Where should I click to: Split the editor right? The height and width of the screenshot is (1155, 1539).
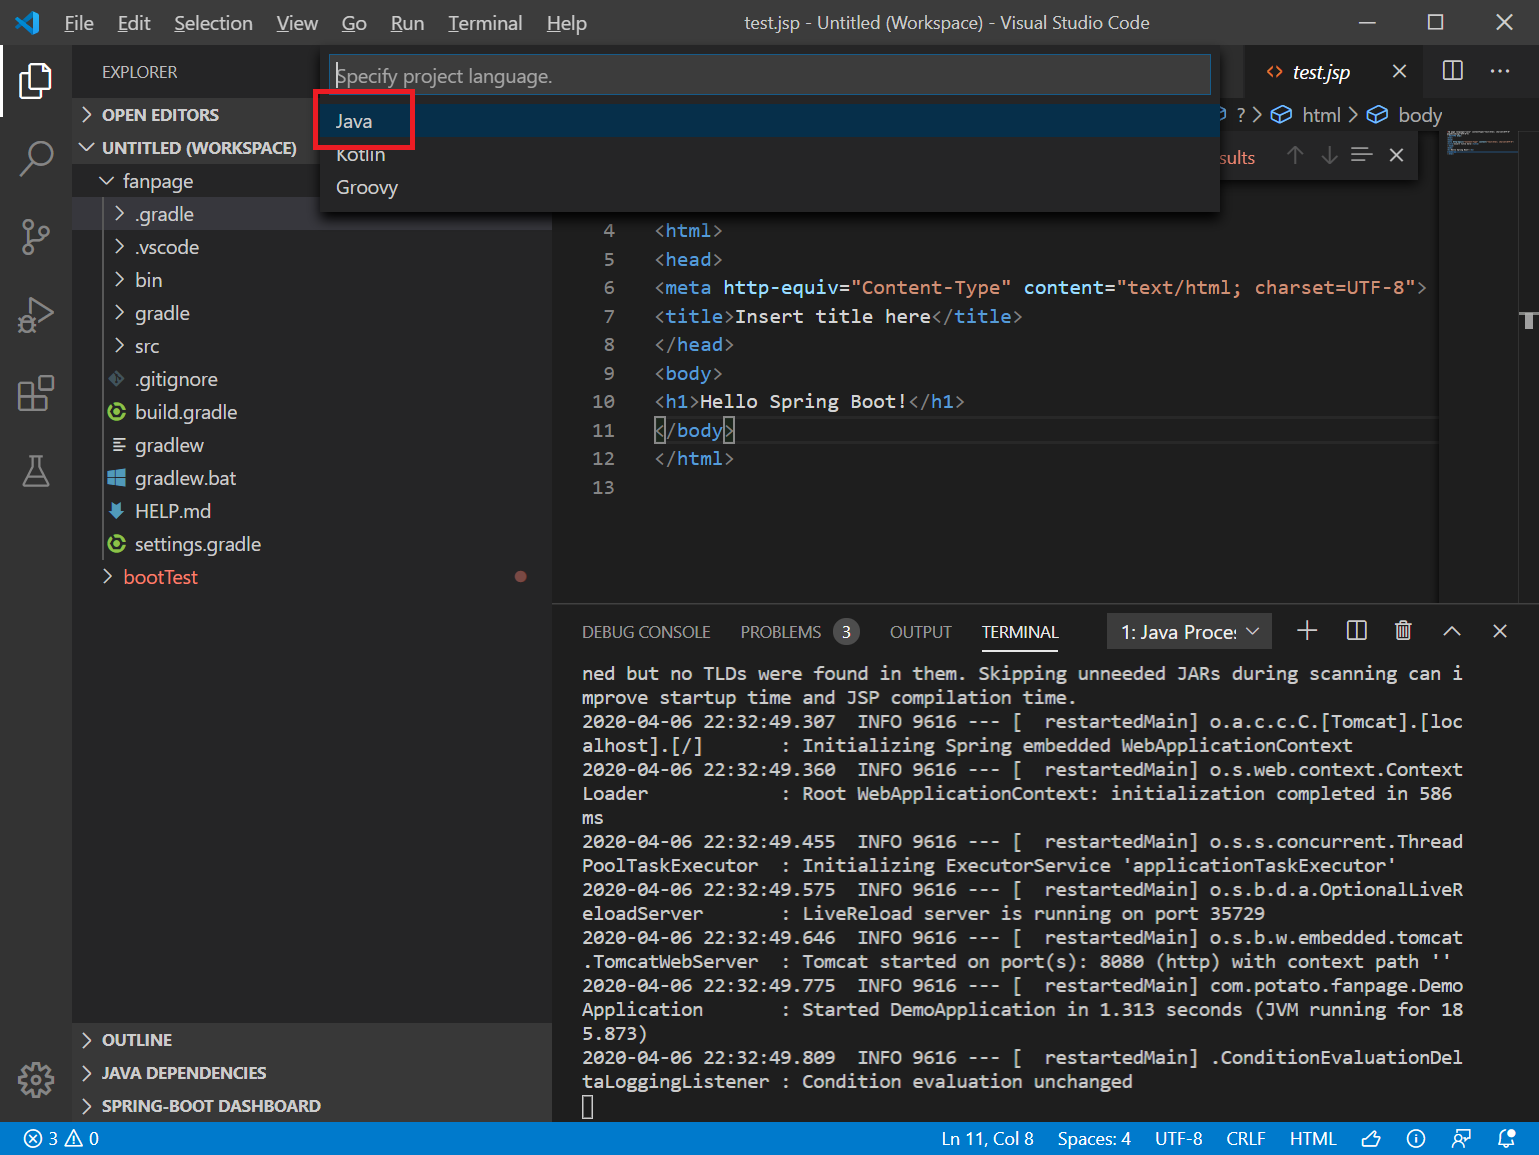coord(1453,71)
